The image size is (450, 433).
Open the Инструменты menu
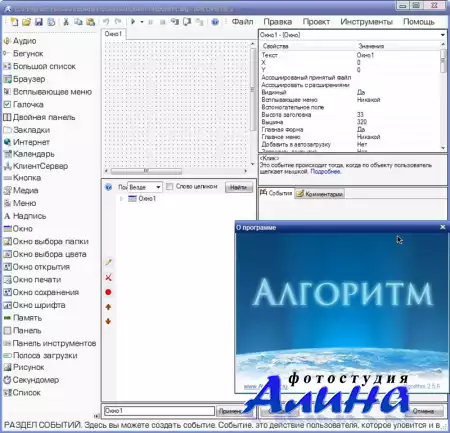tap(366, 22)
